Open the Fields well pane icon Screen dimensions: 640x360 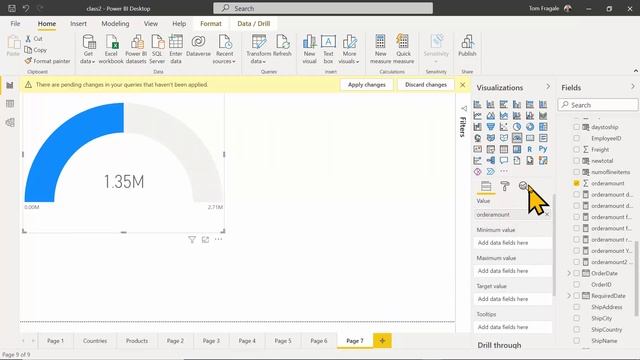pyautogui.click(x=486, y=186)
